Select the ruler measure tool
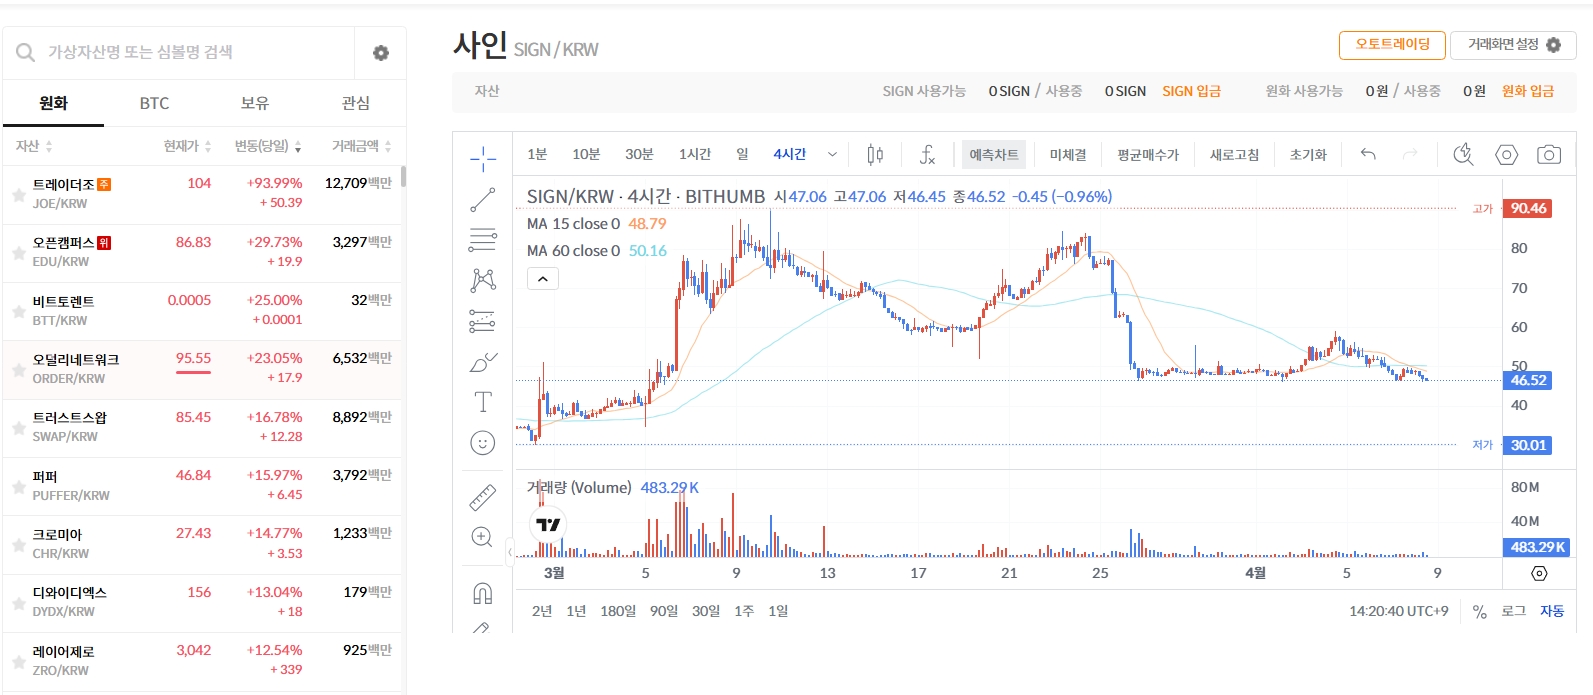The width and height of the screenshot is (1593, 695). 483,497
